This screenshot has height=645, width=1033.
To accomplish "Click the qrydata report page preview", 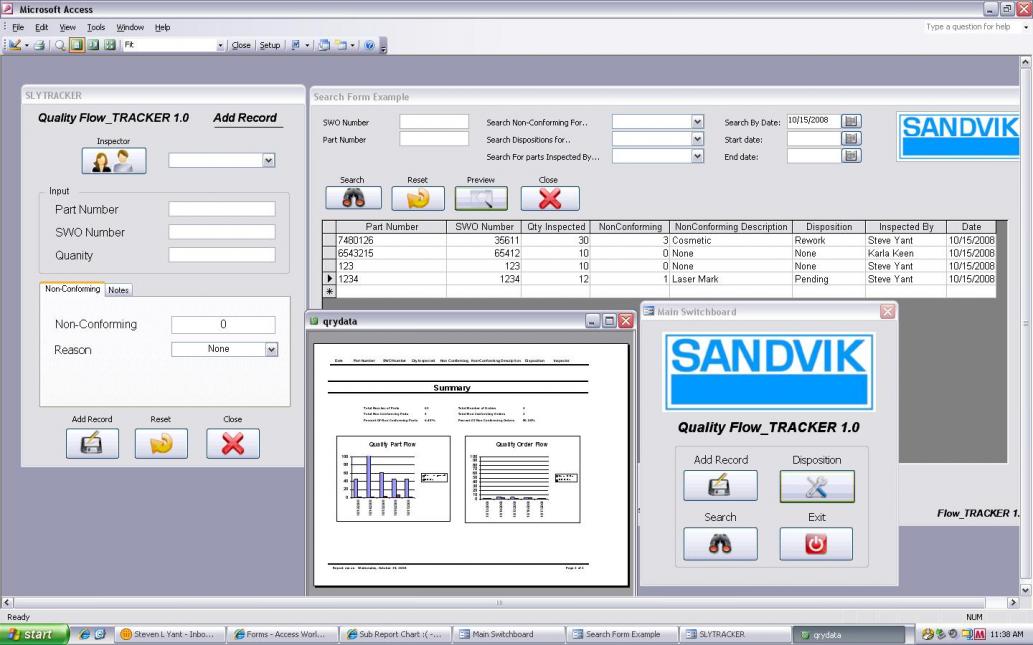I will 471,464.
